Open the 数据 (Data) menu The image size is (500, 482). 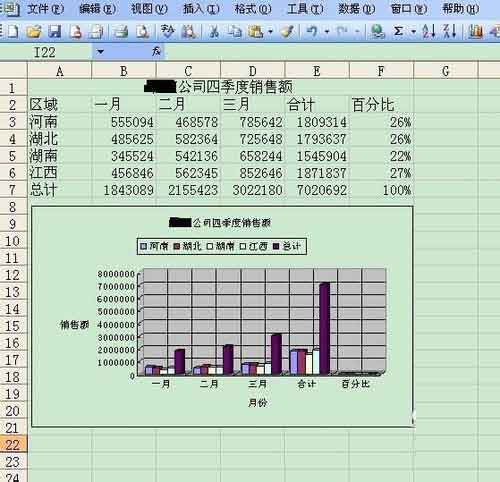357,9
